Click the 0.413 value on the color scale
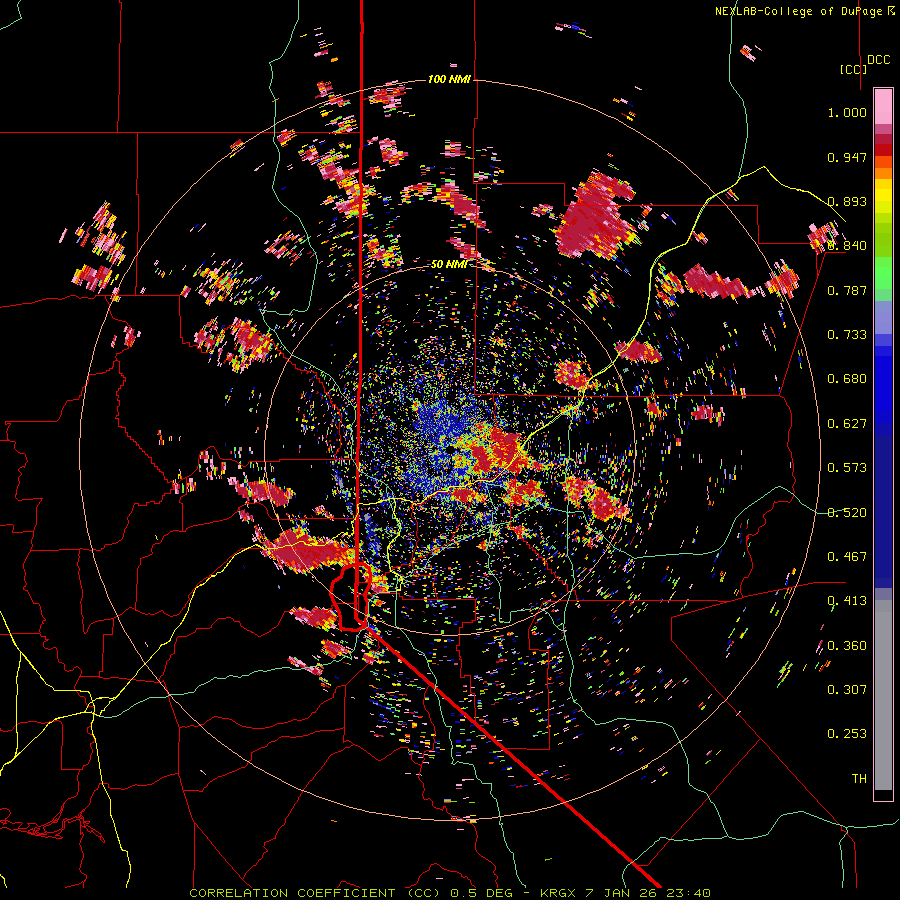Image resolution: width=900 pixels, height=900 pixels. click(847, 601)
